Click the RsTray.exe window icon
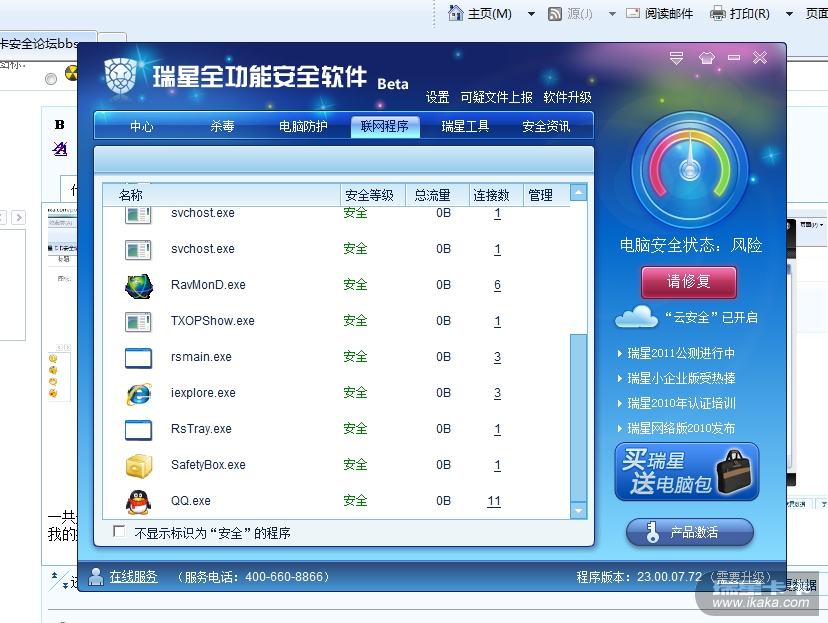 click(x=138, y=430)
